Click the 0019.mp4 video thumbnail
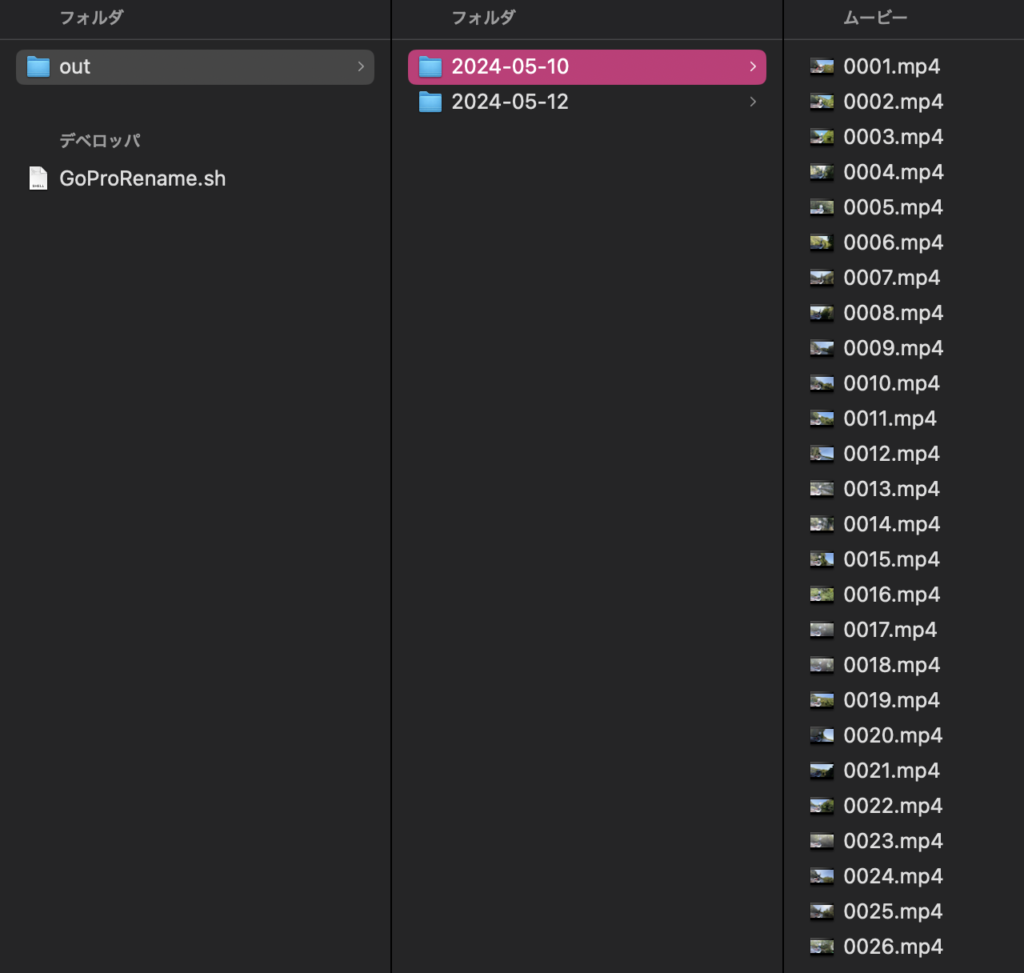The height and width of the screenshot is (973, 1024). coord(822,701)
